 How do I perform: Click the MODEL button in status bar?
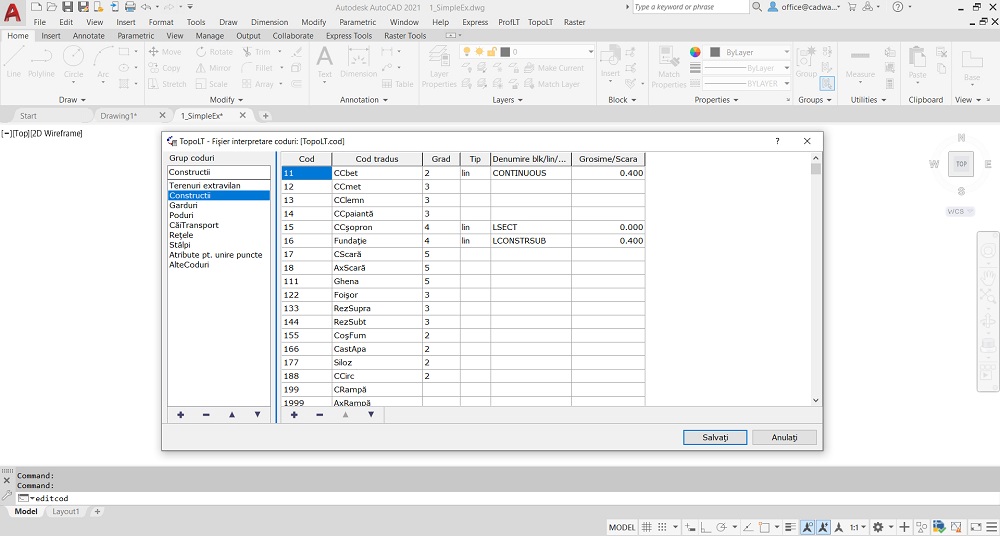(622, 527)
